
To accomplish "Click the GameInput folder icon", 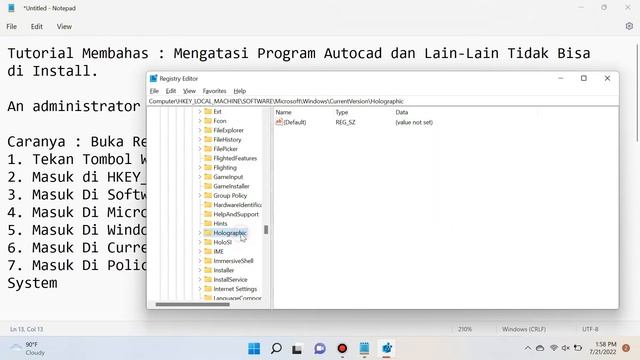I will pos(208,177).
